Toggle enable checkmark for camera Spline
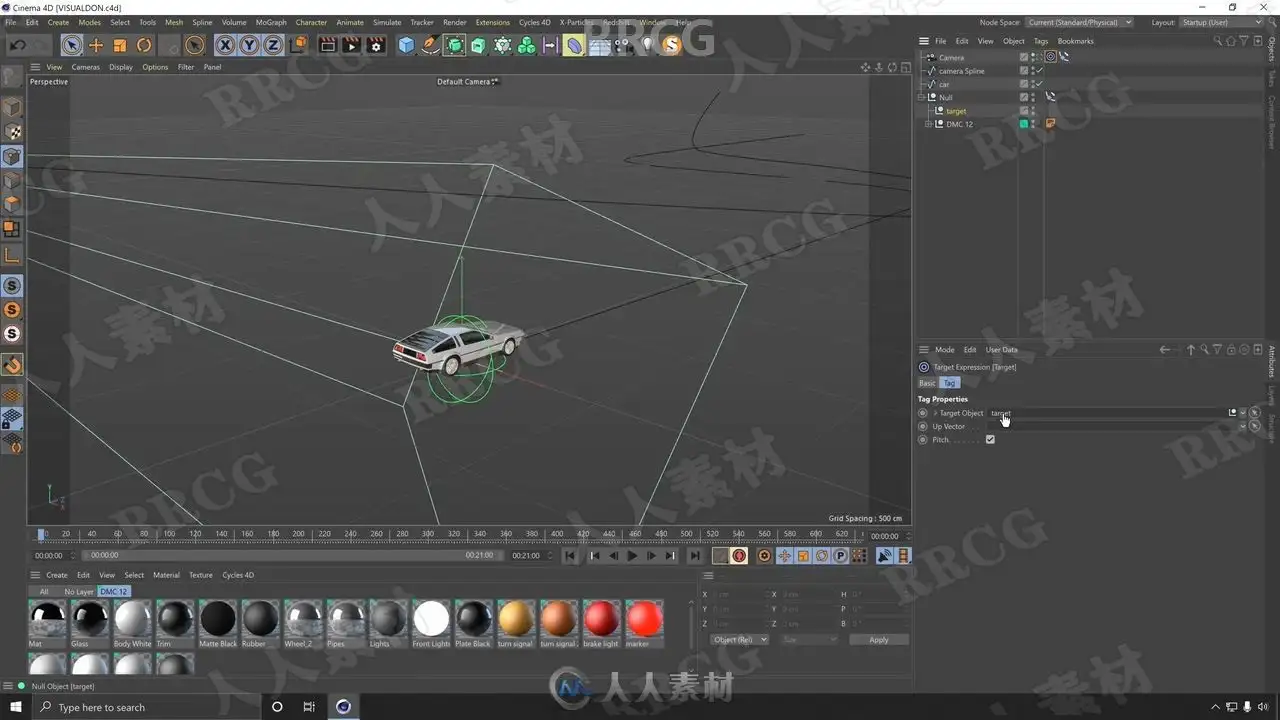The image size is (1280, 720). [x=1040, y=71]
